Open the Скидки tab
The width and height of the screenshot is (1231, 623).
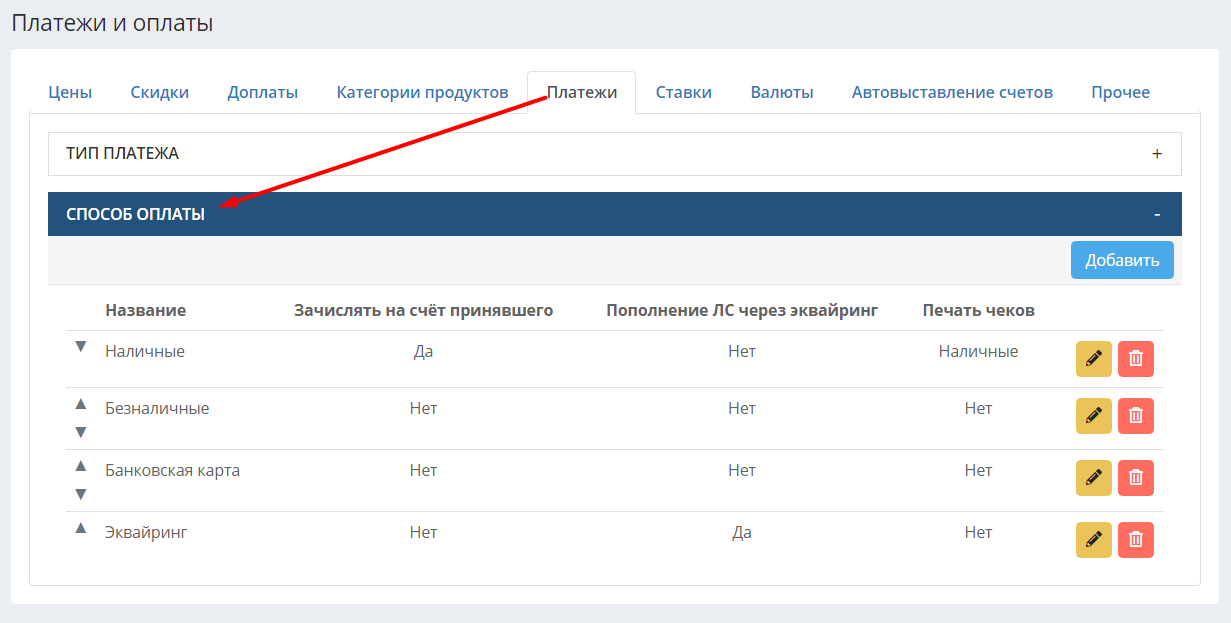click(x=160, y=92)
